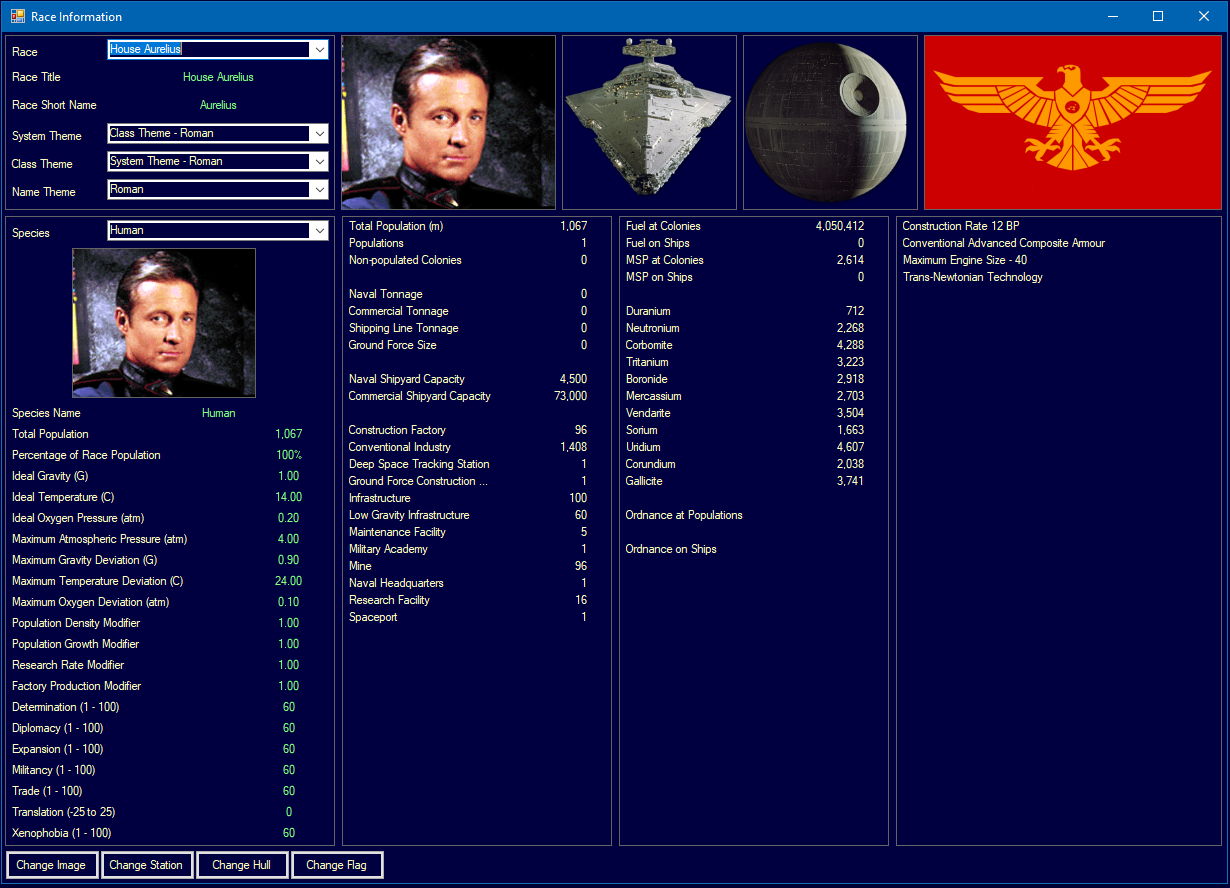Image resolution: width=1230 pixels, height=888 pixels.
Task: Click the Race Information window icon
Action: pyautogui.click(x=18, y=16)
